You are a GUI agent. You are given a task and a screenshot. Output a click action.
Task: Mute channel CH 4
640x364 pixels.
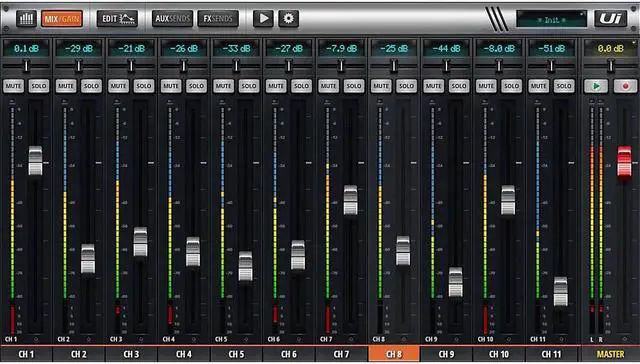(171, 86)
